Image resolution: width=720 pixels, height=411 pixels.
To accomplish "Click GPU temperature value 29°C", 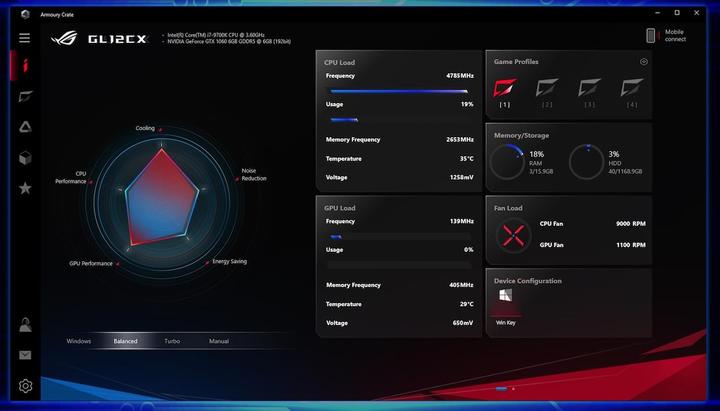I will pos(467,304).
